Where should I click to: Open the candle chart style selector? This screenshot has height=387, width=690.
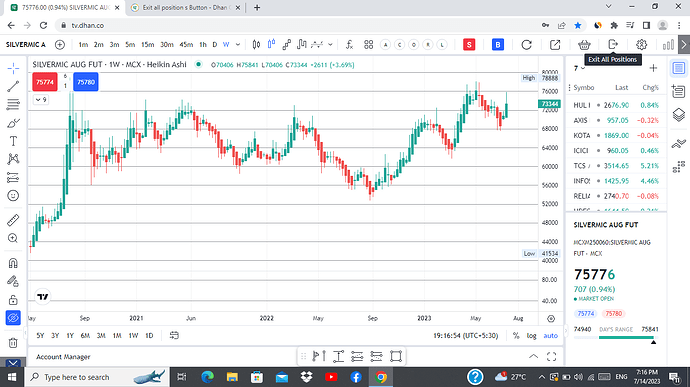256,44
